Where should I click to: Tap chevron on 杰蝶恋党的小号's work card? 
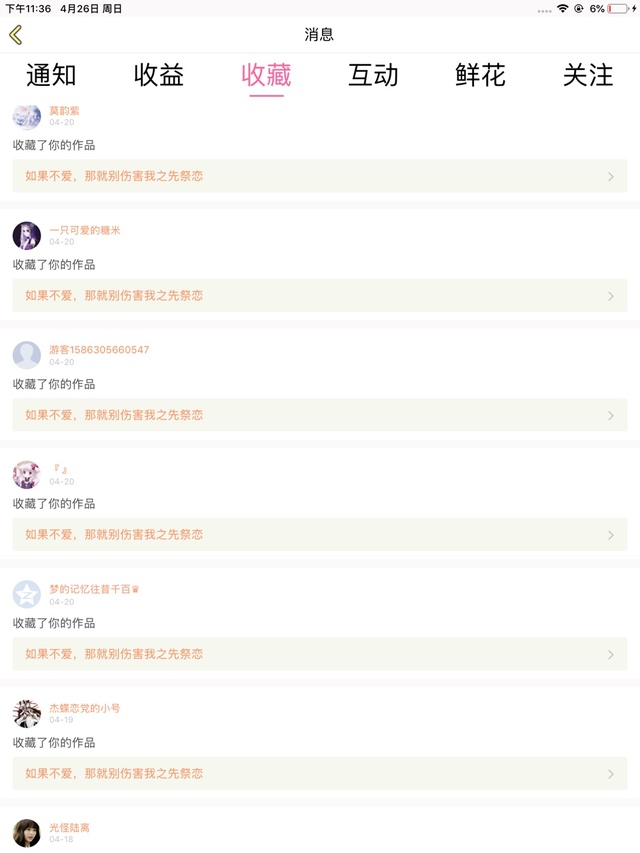pyautogui.click(x=611, y=774)
